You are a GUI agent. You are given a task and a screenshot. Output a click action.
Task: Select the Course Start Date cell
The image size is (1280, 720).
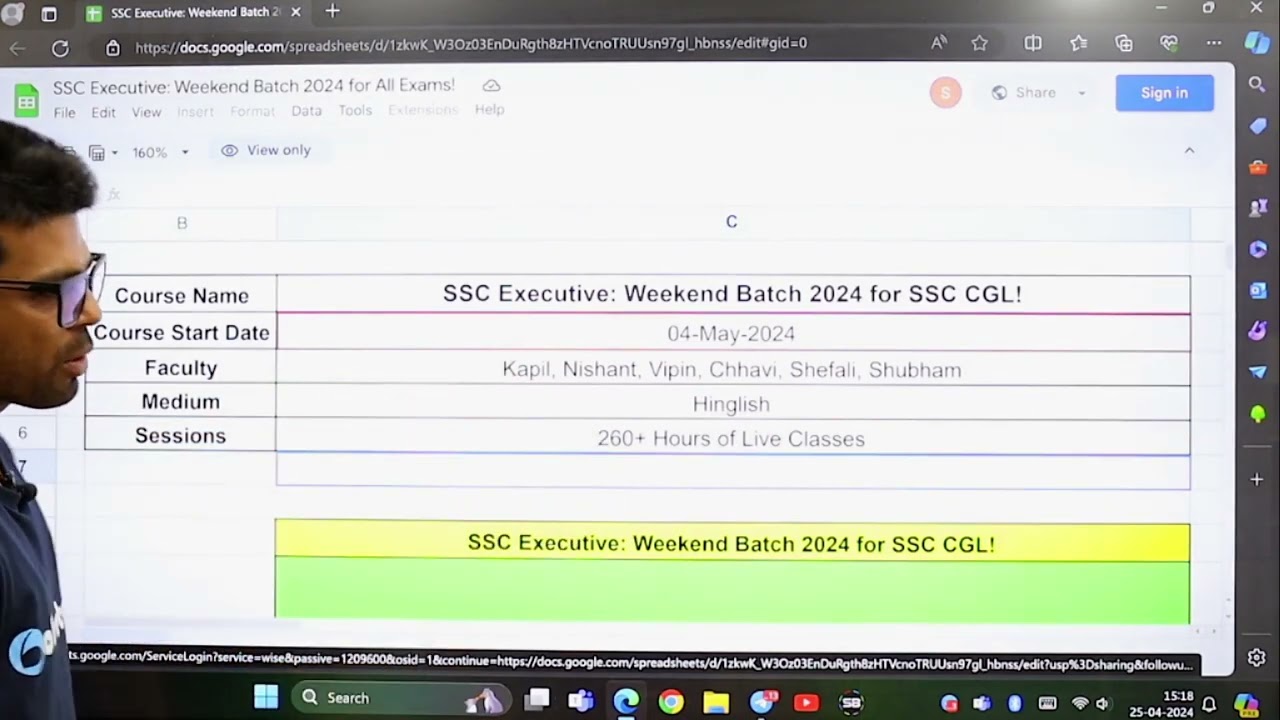(181, 332)
